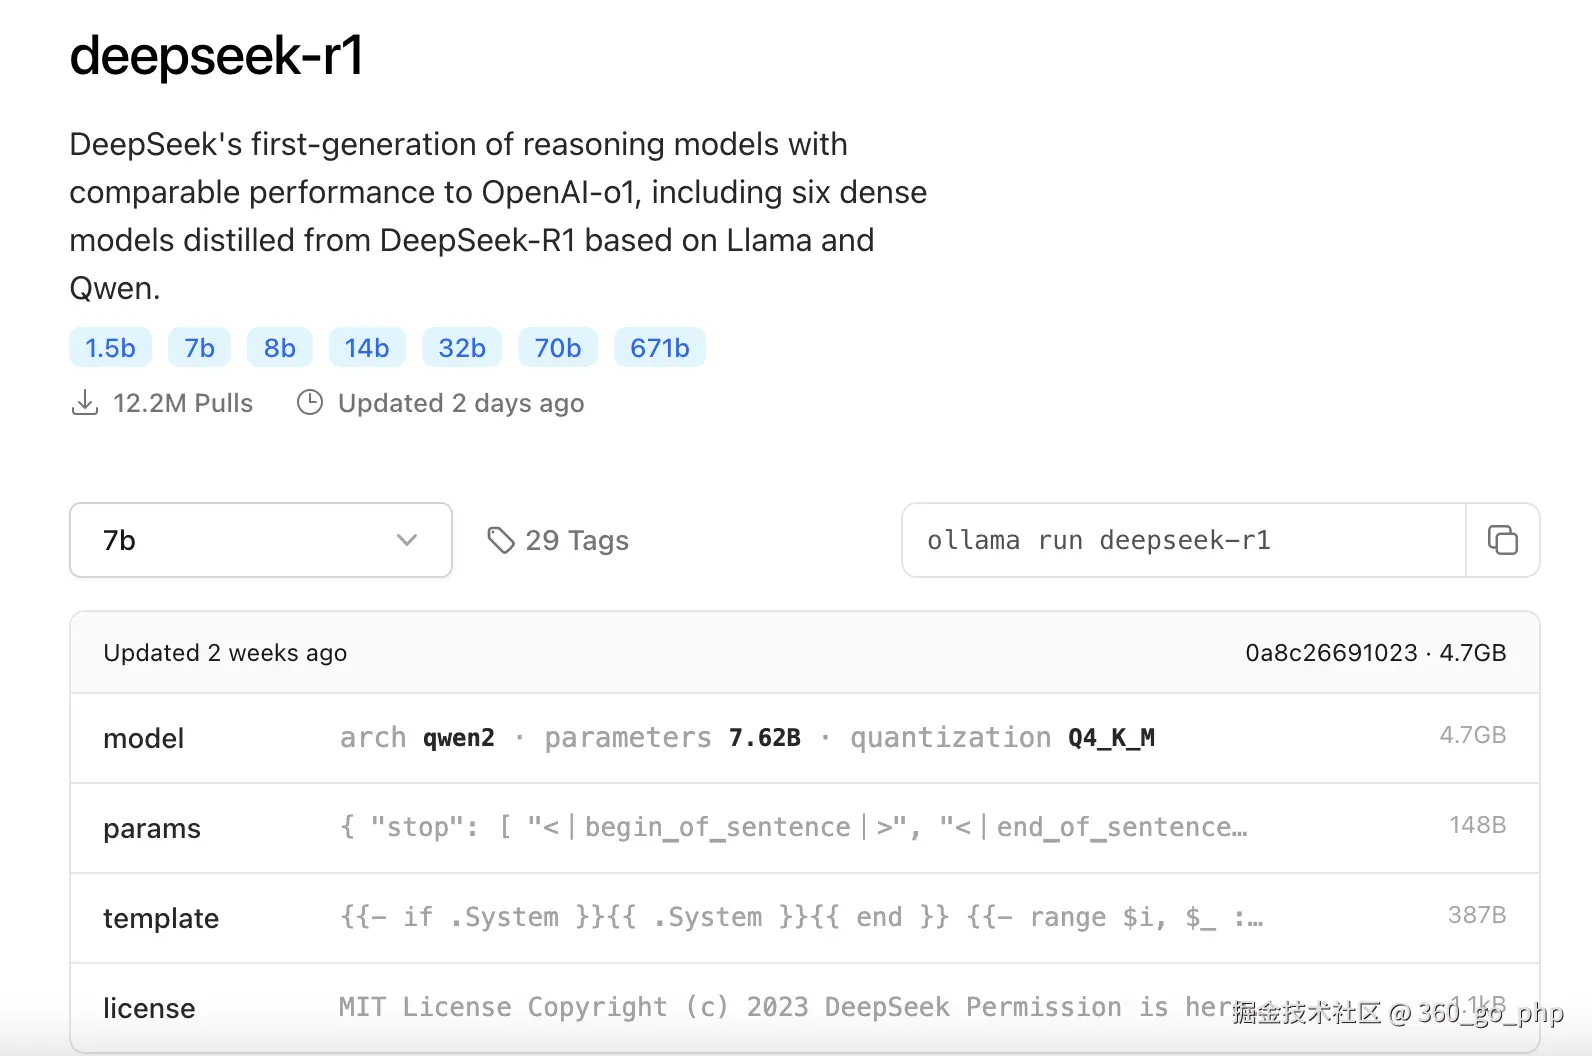Select the 7b size tag badge
1592x1056 pixels.
coord(199,348)
